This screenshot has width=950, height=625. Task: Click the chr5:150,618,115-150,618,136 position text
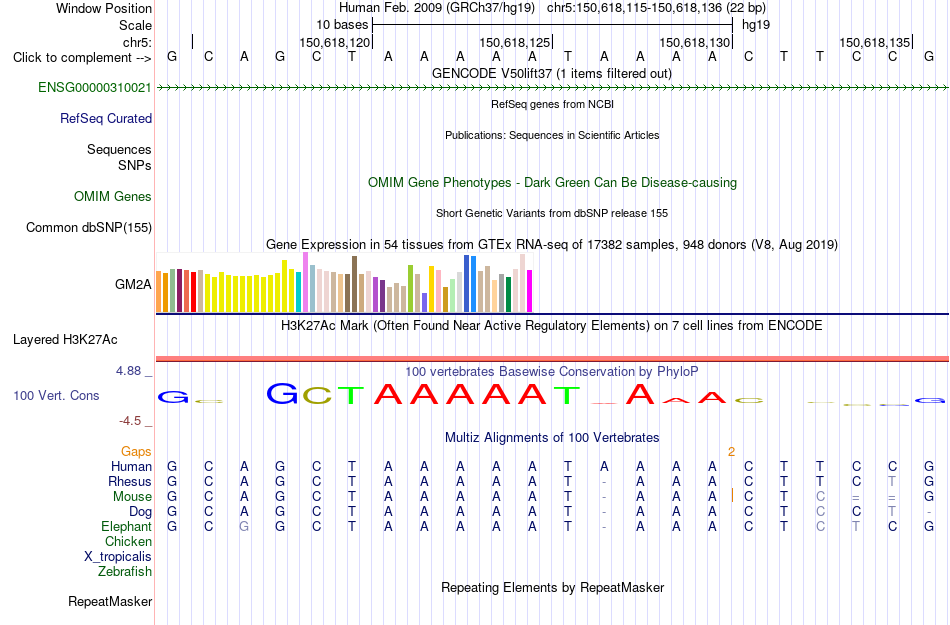(x=656, y=8)
